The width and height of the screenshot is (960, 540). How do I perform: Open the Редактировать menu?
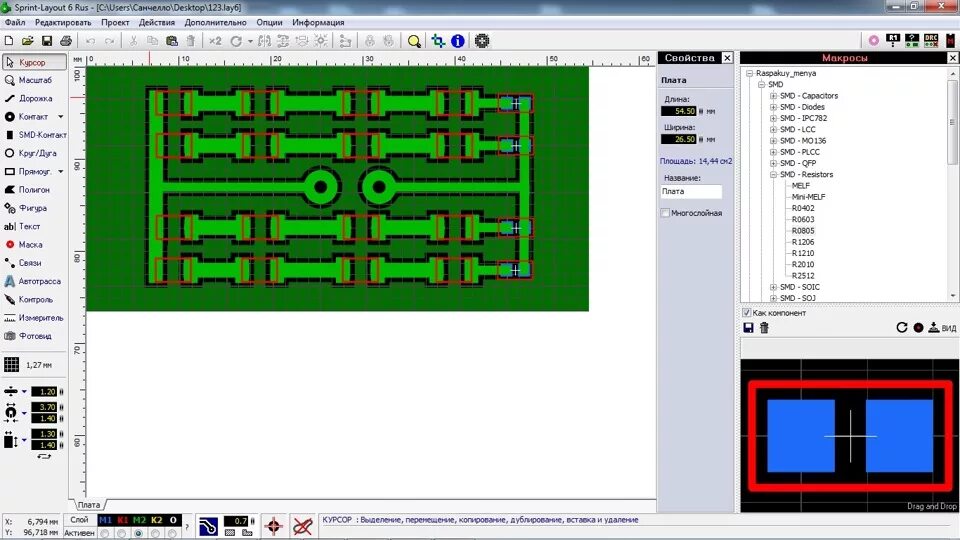[63, 23]
